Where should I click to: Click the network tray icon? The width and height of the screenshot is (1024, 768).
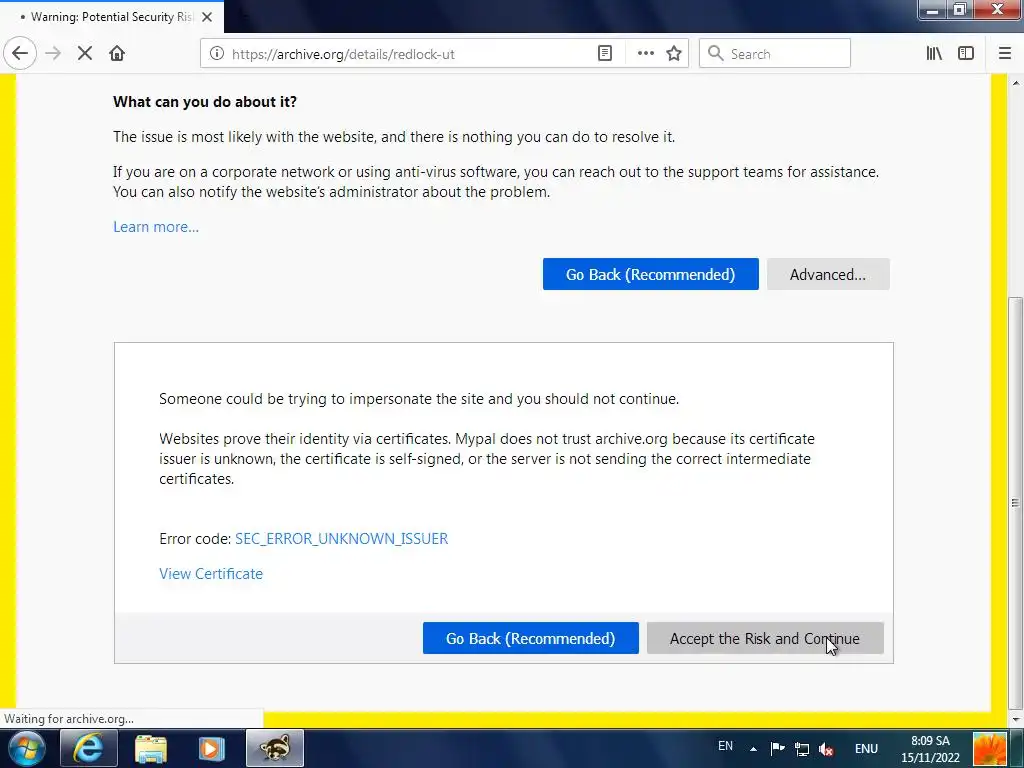[x=802, y=749]
